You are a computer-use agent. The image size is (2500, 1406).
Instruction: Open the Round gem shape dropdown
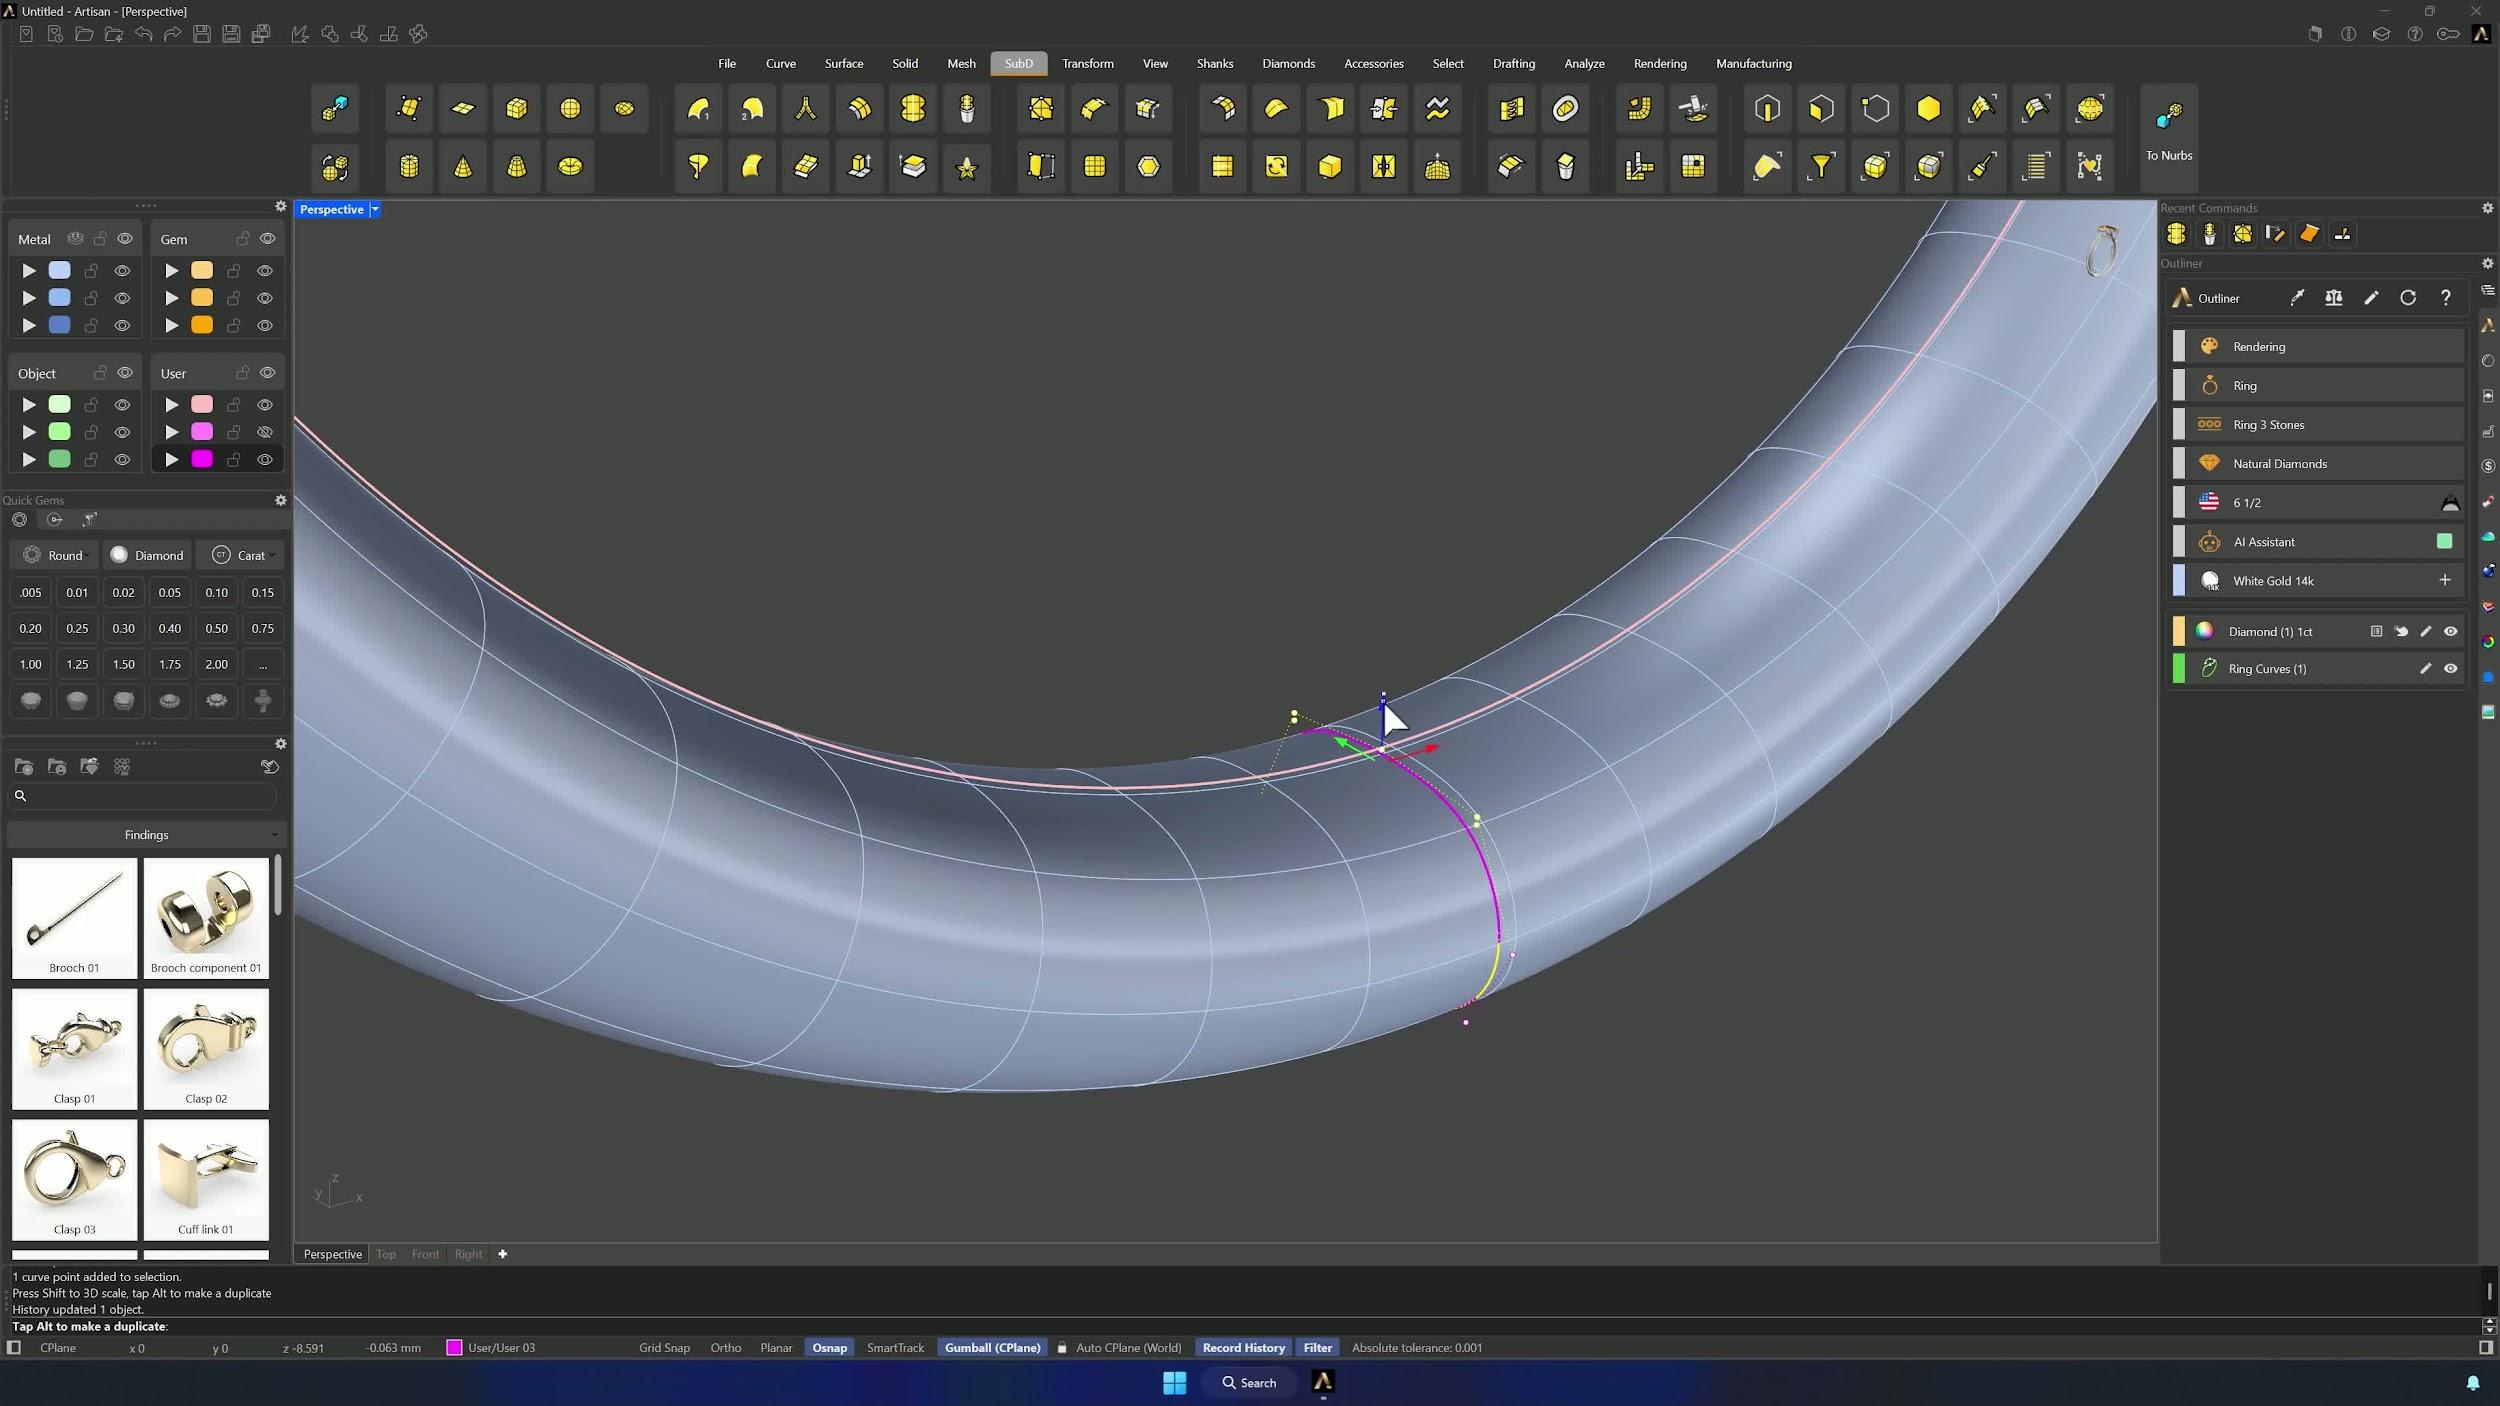point(56,555)
